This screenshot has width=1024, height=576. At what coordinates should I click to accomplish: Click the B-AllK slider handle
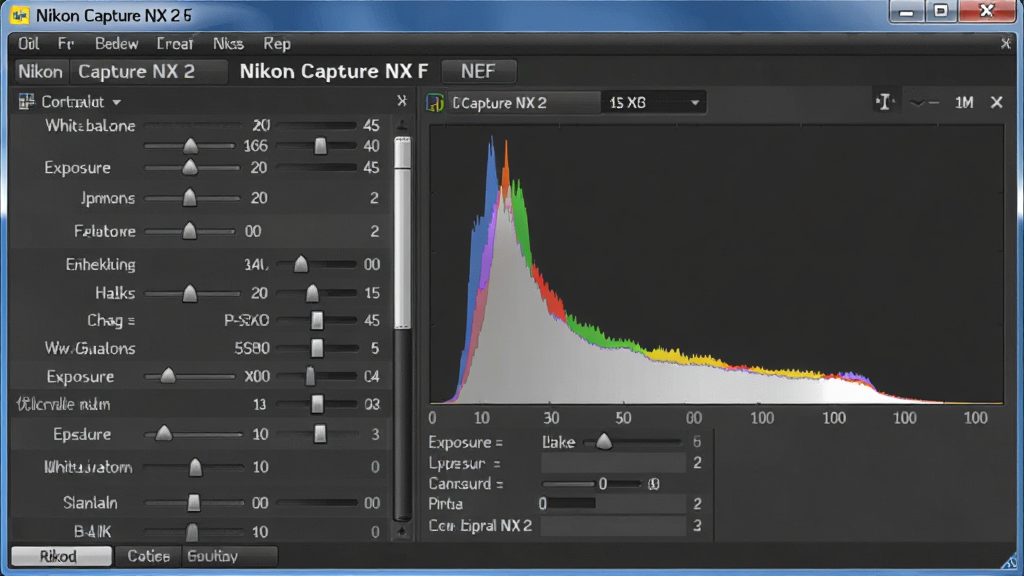191,532
